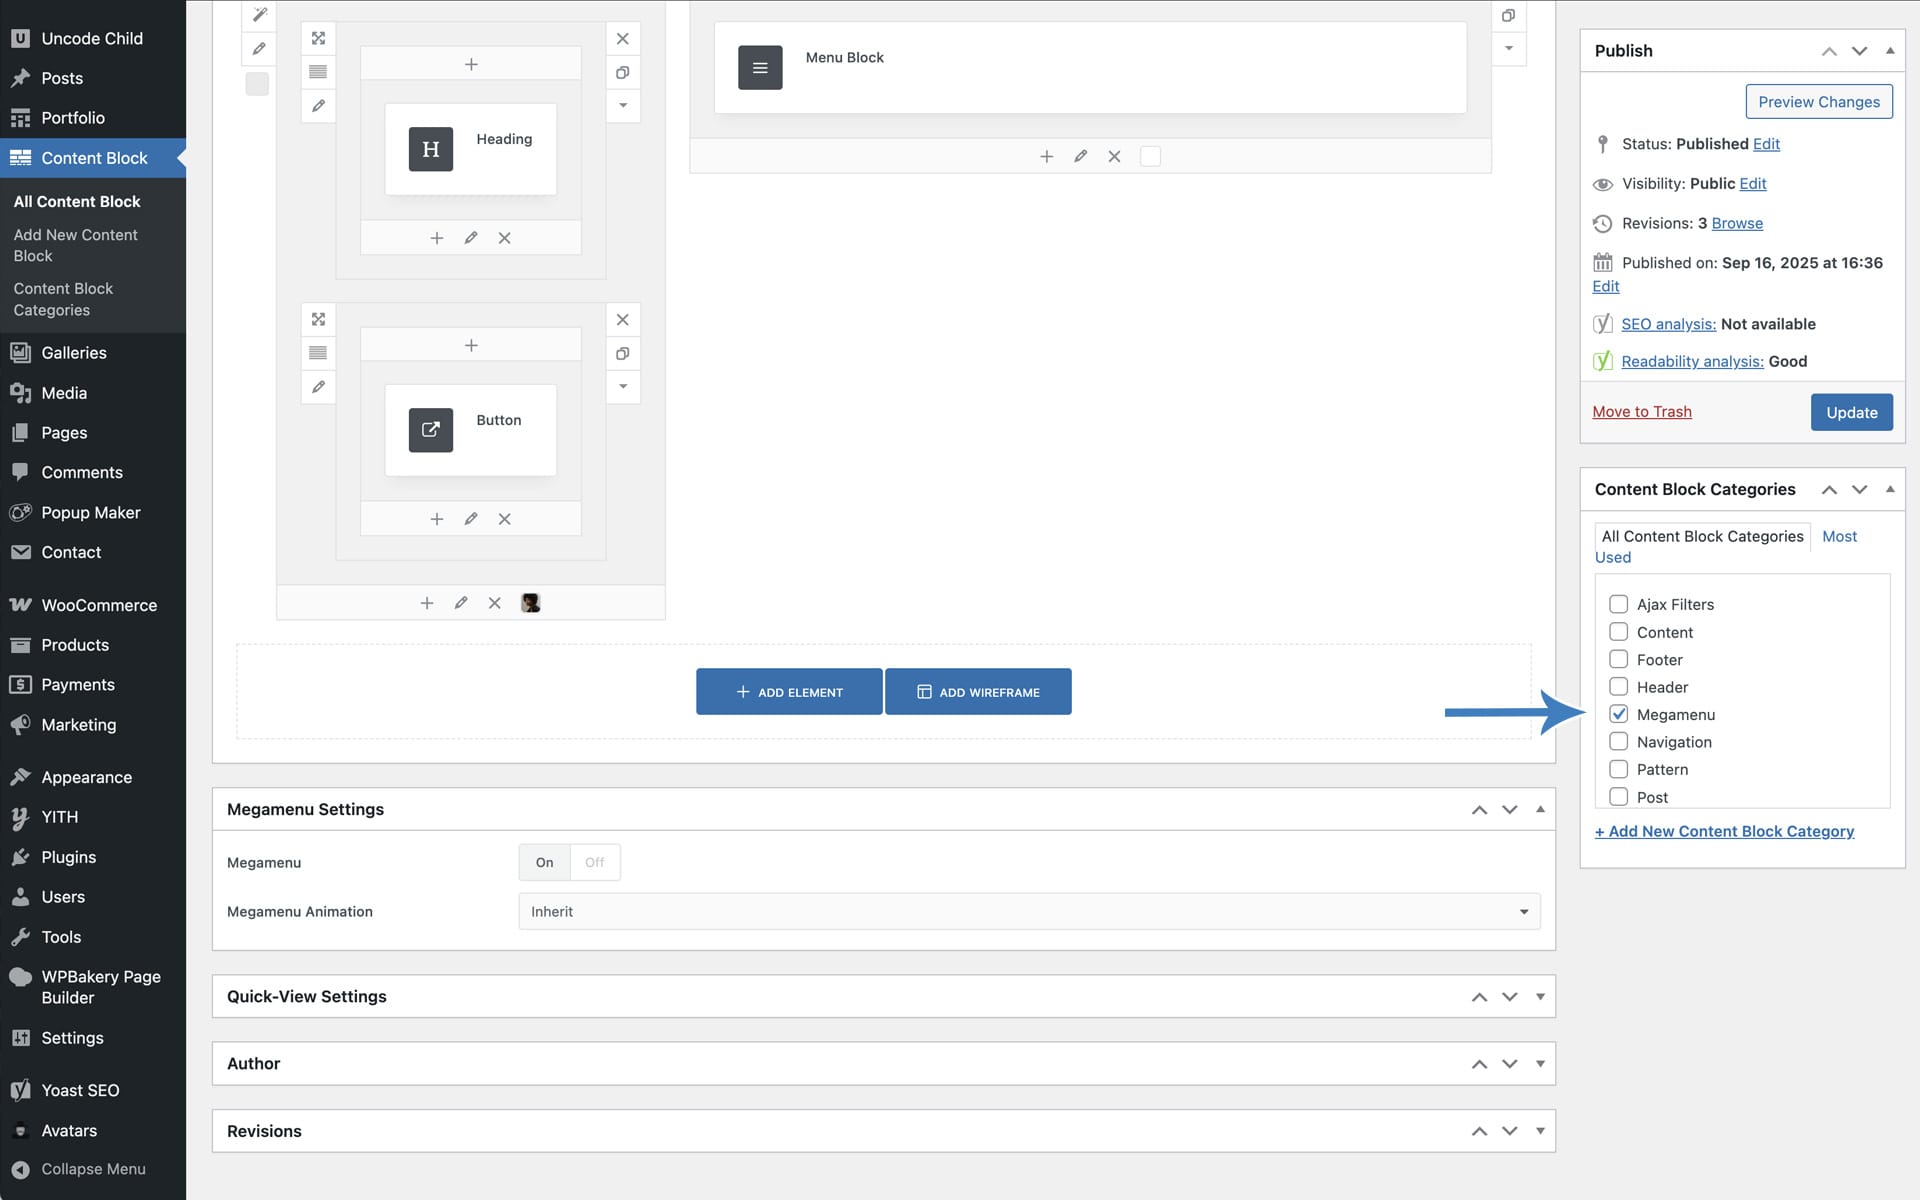Click the Menu Block hamburger icon

click(760, 68)
